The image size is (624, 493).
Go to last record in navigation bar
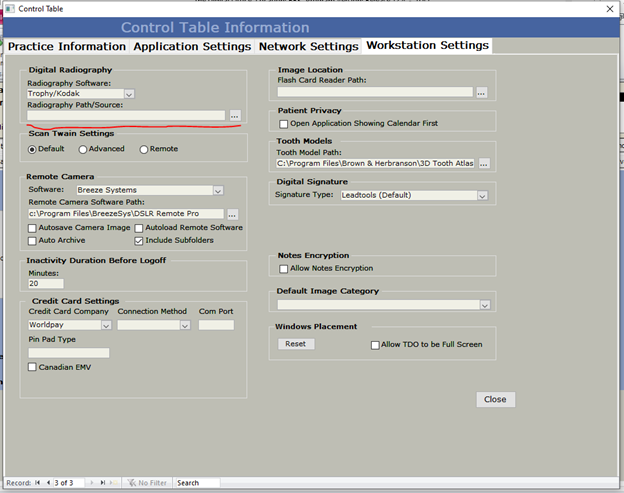[x=102, y=483]
